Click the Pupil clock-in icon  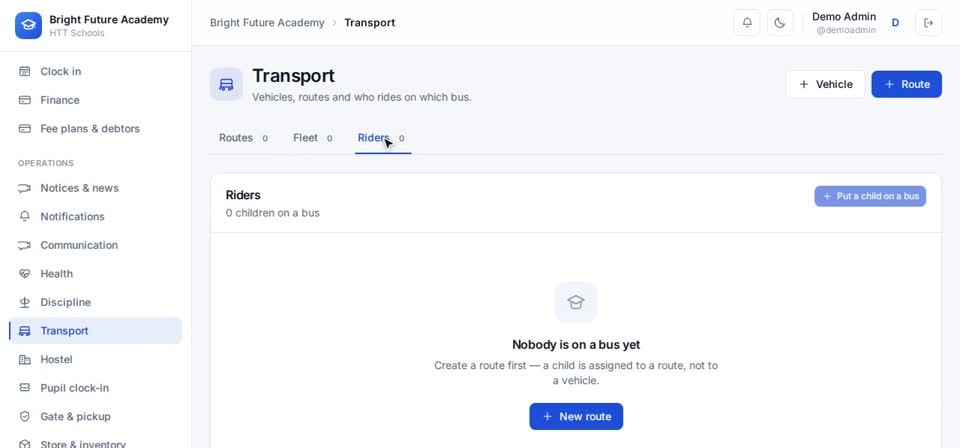pyautogui.click(x=24, y=388)
